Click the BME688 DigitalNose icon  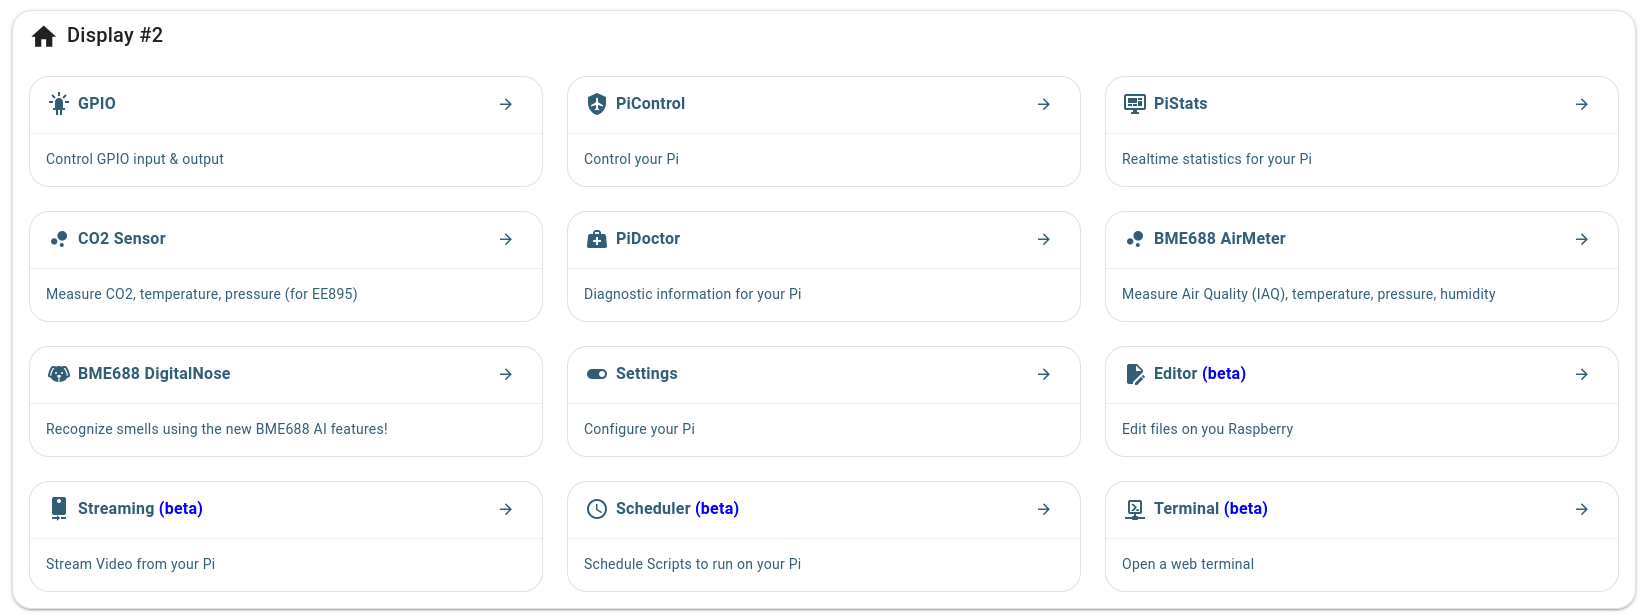(58, 374)
